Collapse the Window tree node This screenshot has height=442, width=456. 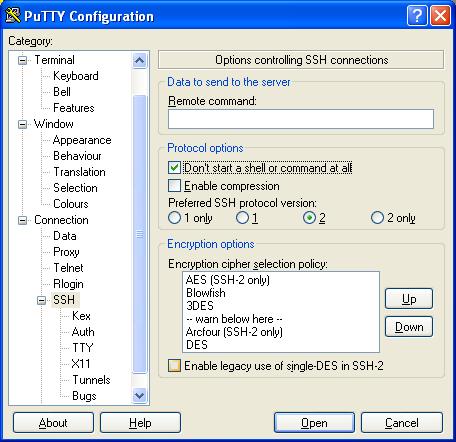point(22,124)
